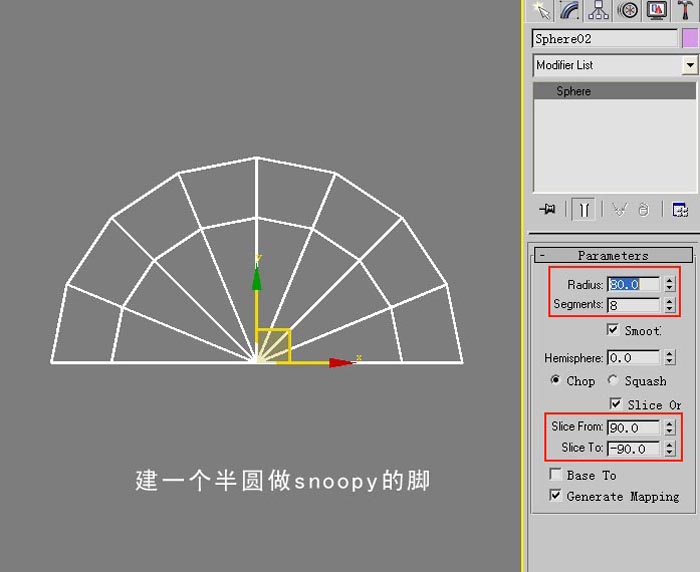Select the Chop radio button
The image size is (700, 572).
coord(555,380)
